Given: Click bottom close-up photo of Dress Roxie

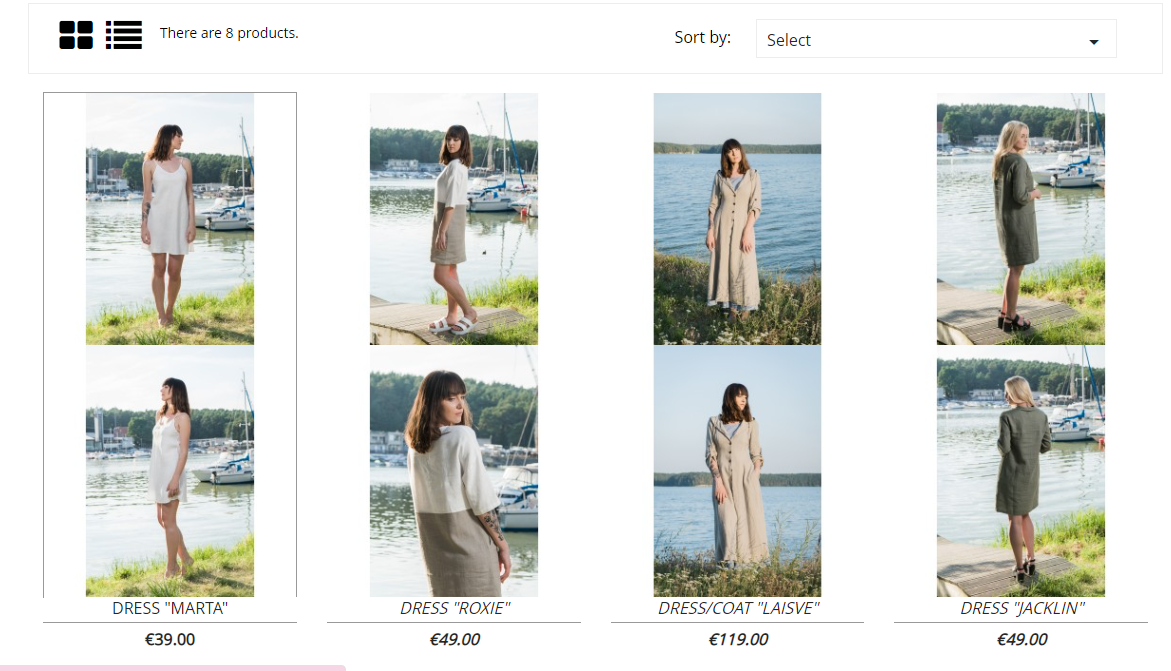Looking at the screenshot, I should (454, 471).
